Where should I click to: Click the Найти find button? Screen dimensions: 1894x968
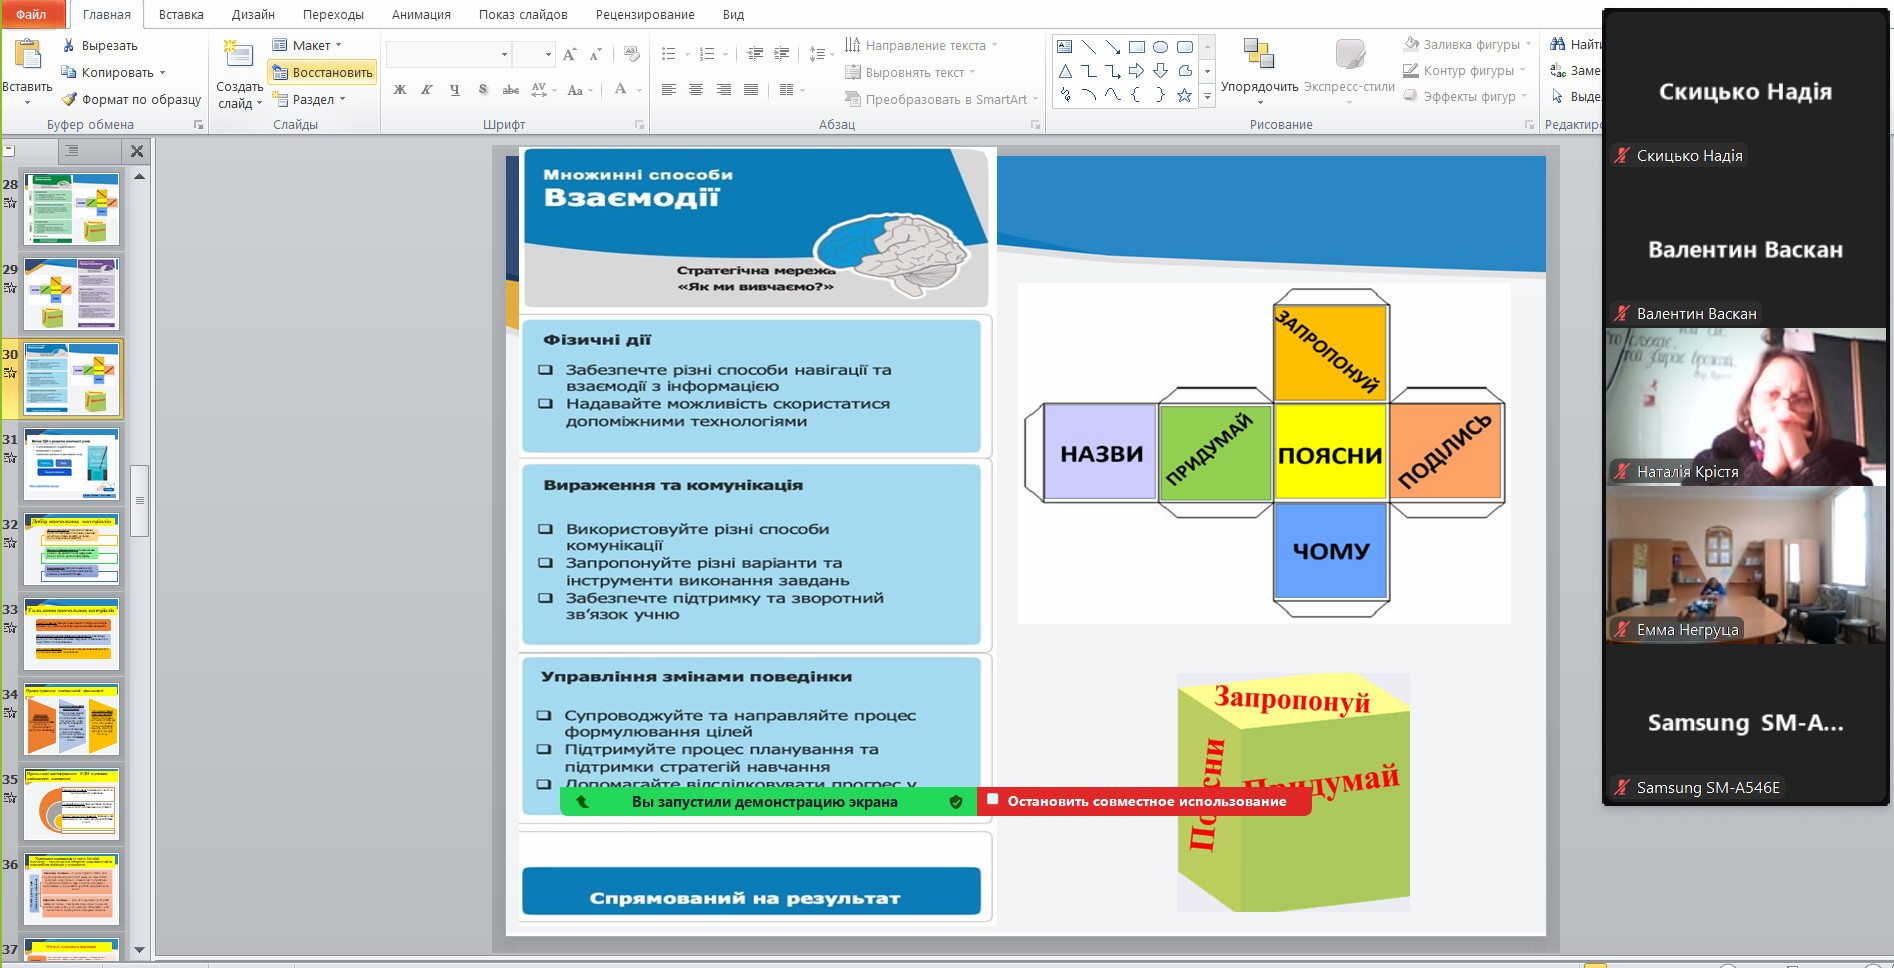point(1575,44)
